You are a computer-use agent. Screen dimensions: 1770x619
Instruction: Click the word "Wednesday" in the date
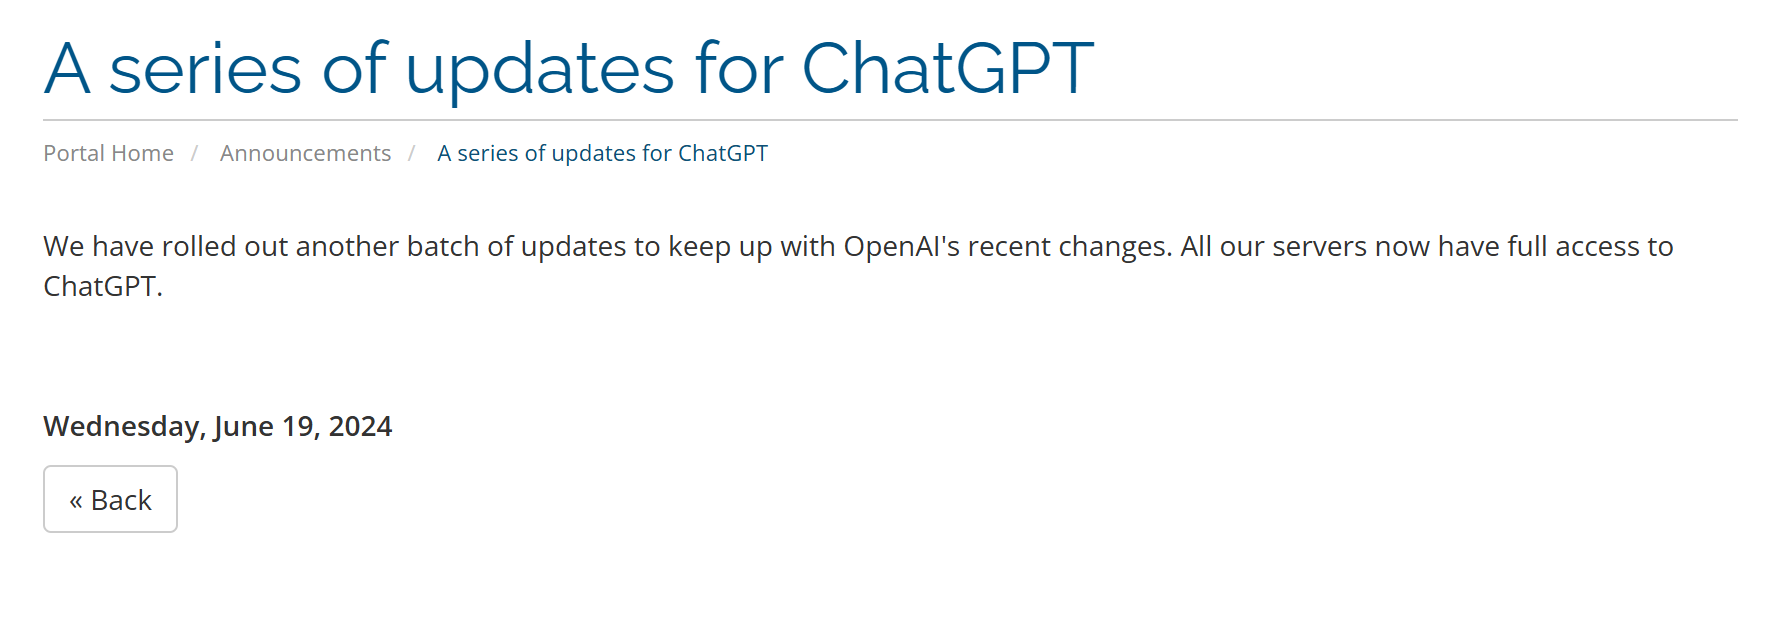point(124,426)
